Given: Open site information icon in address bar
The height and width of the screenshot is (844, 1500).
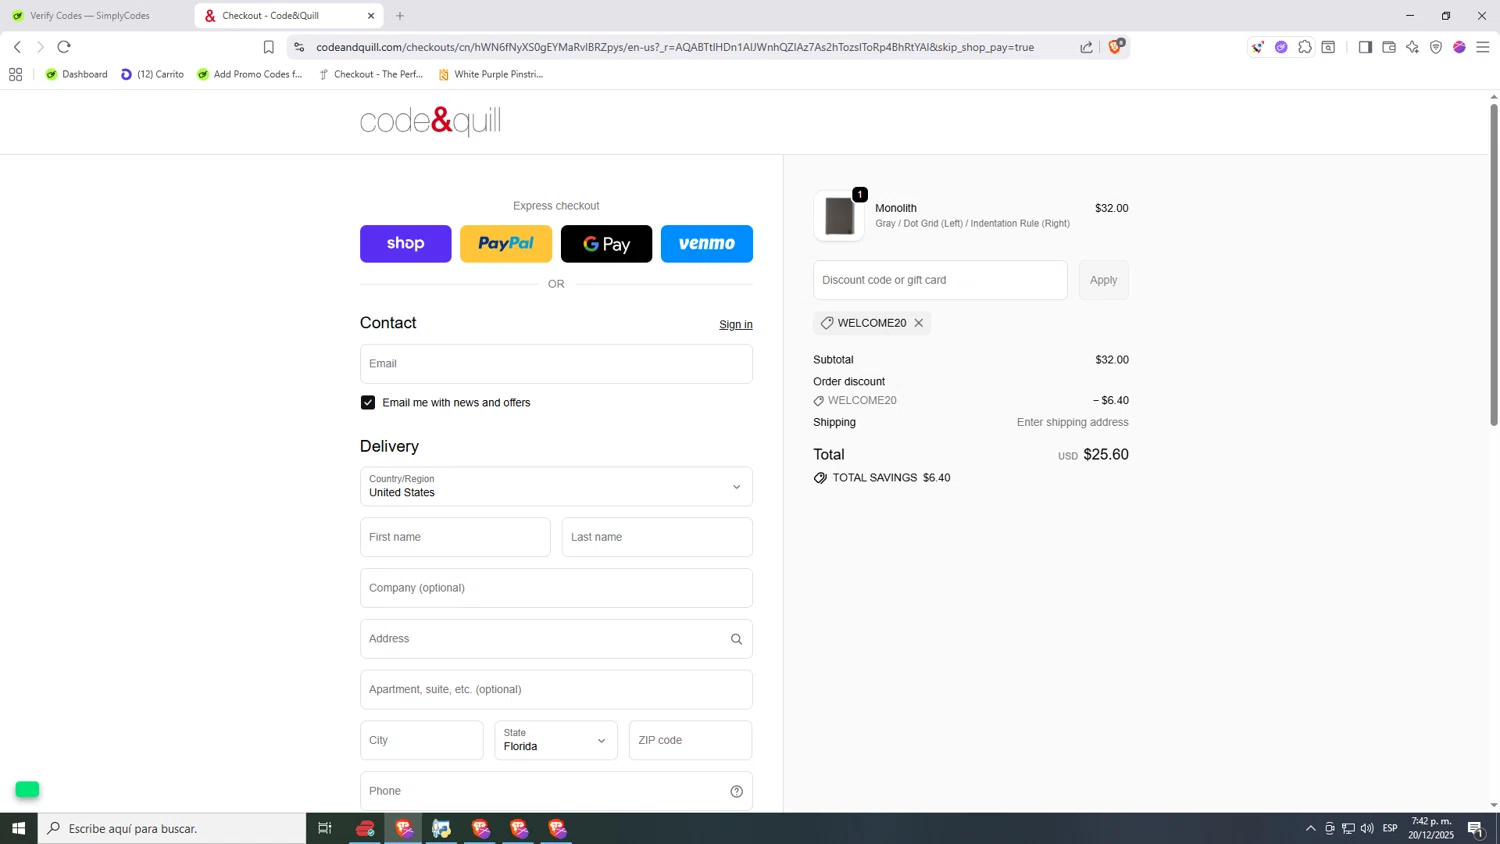Looking at the screenshot, I should (299, 47).
